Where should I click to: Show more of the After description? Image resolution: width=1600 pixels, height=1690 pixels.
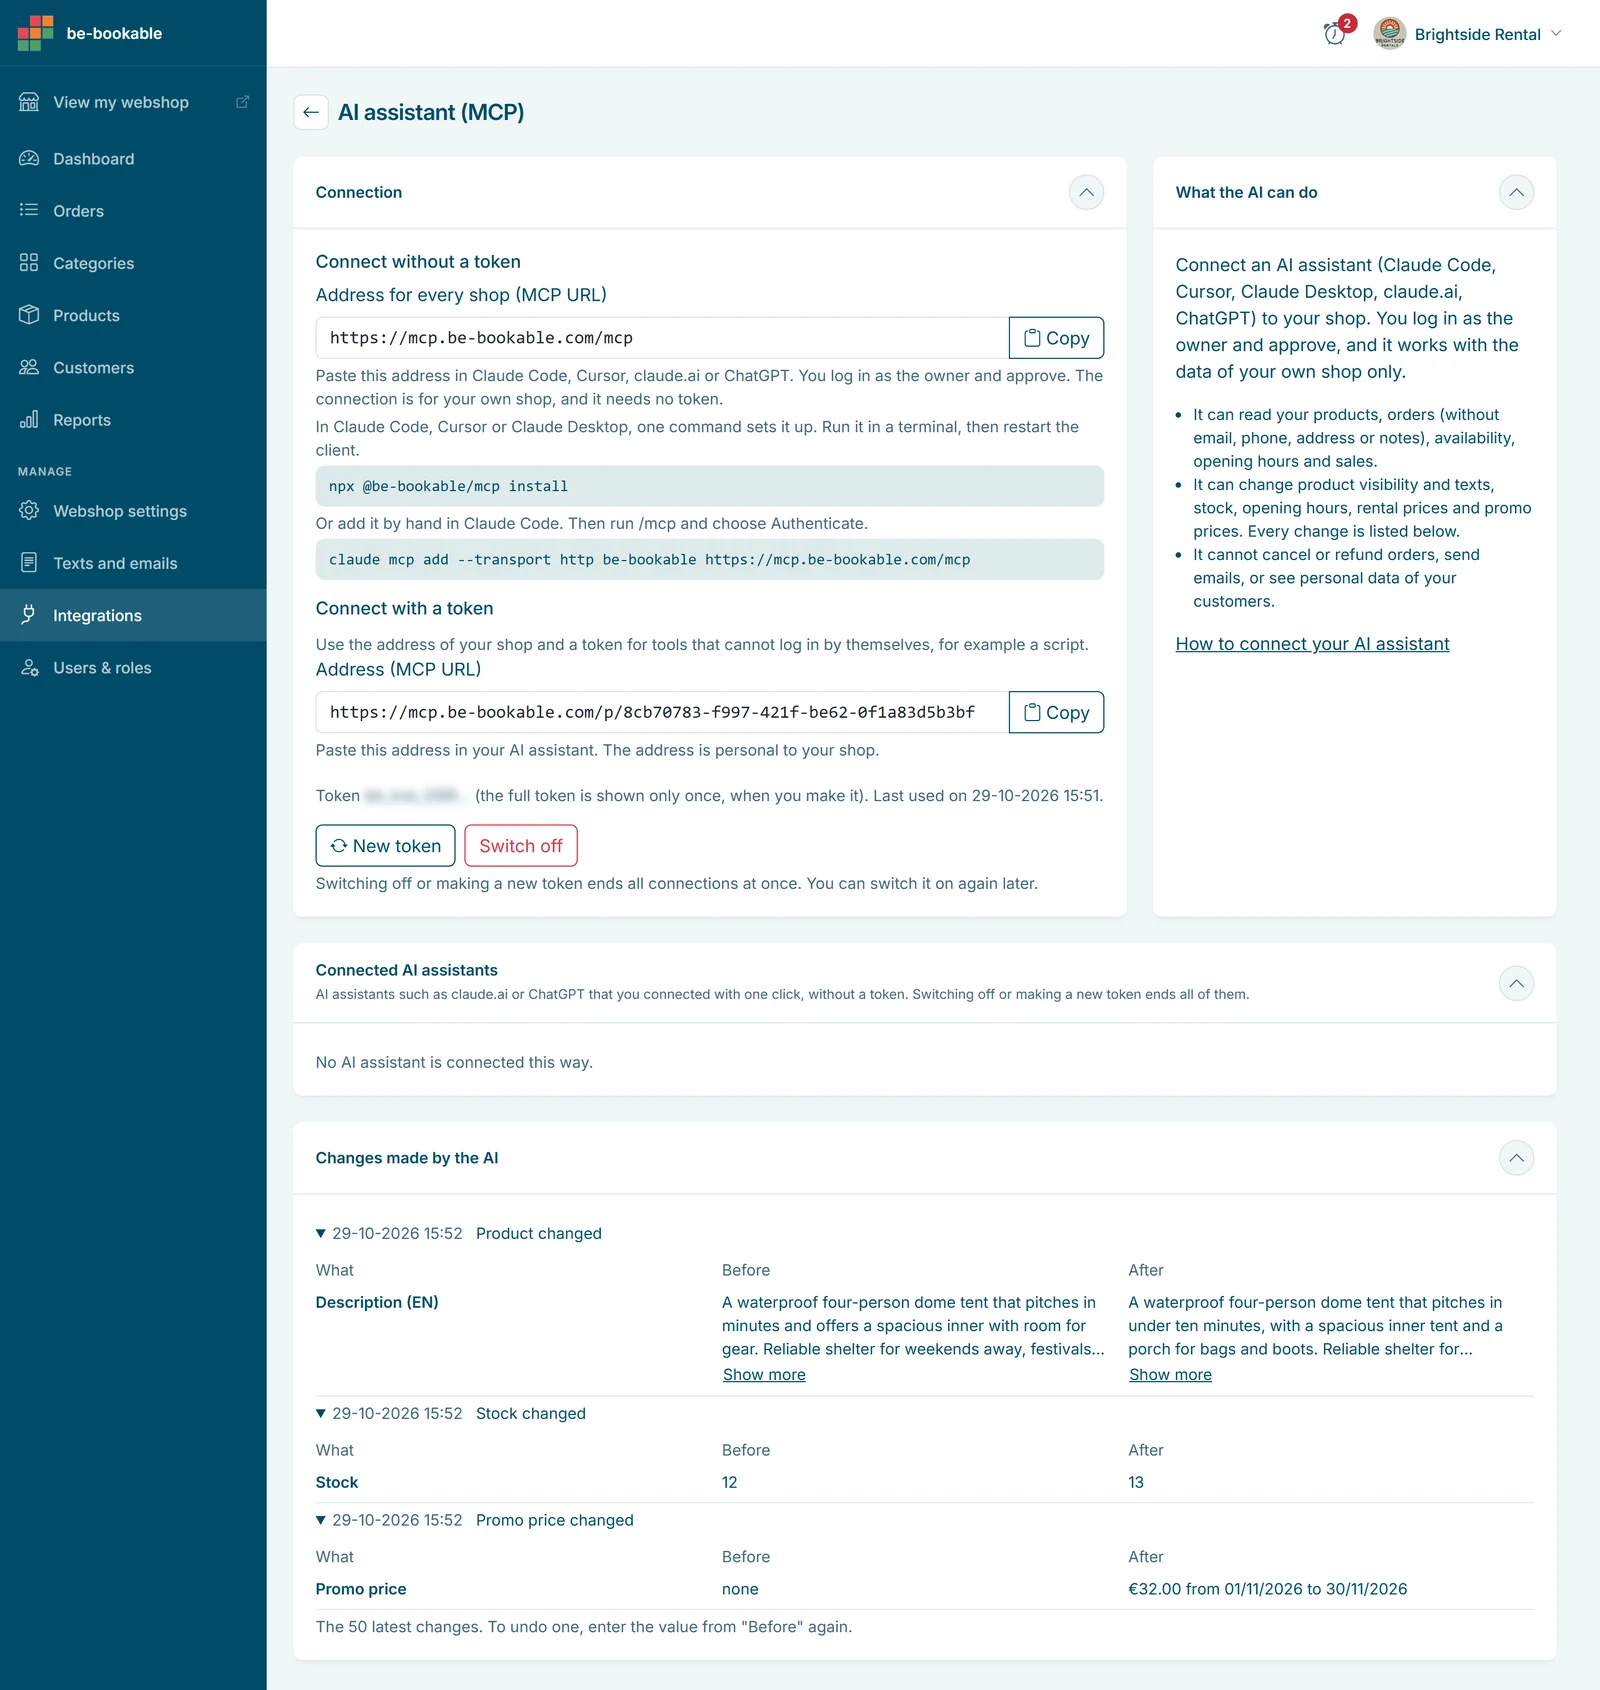(1170, 1375)
